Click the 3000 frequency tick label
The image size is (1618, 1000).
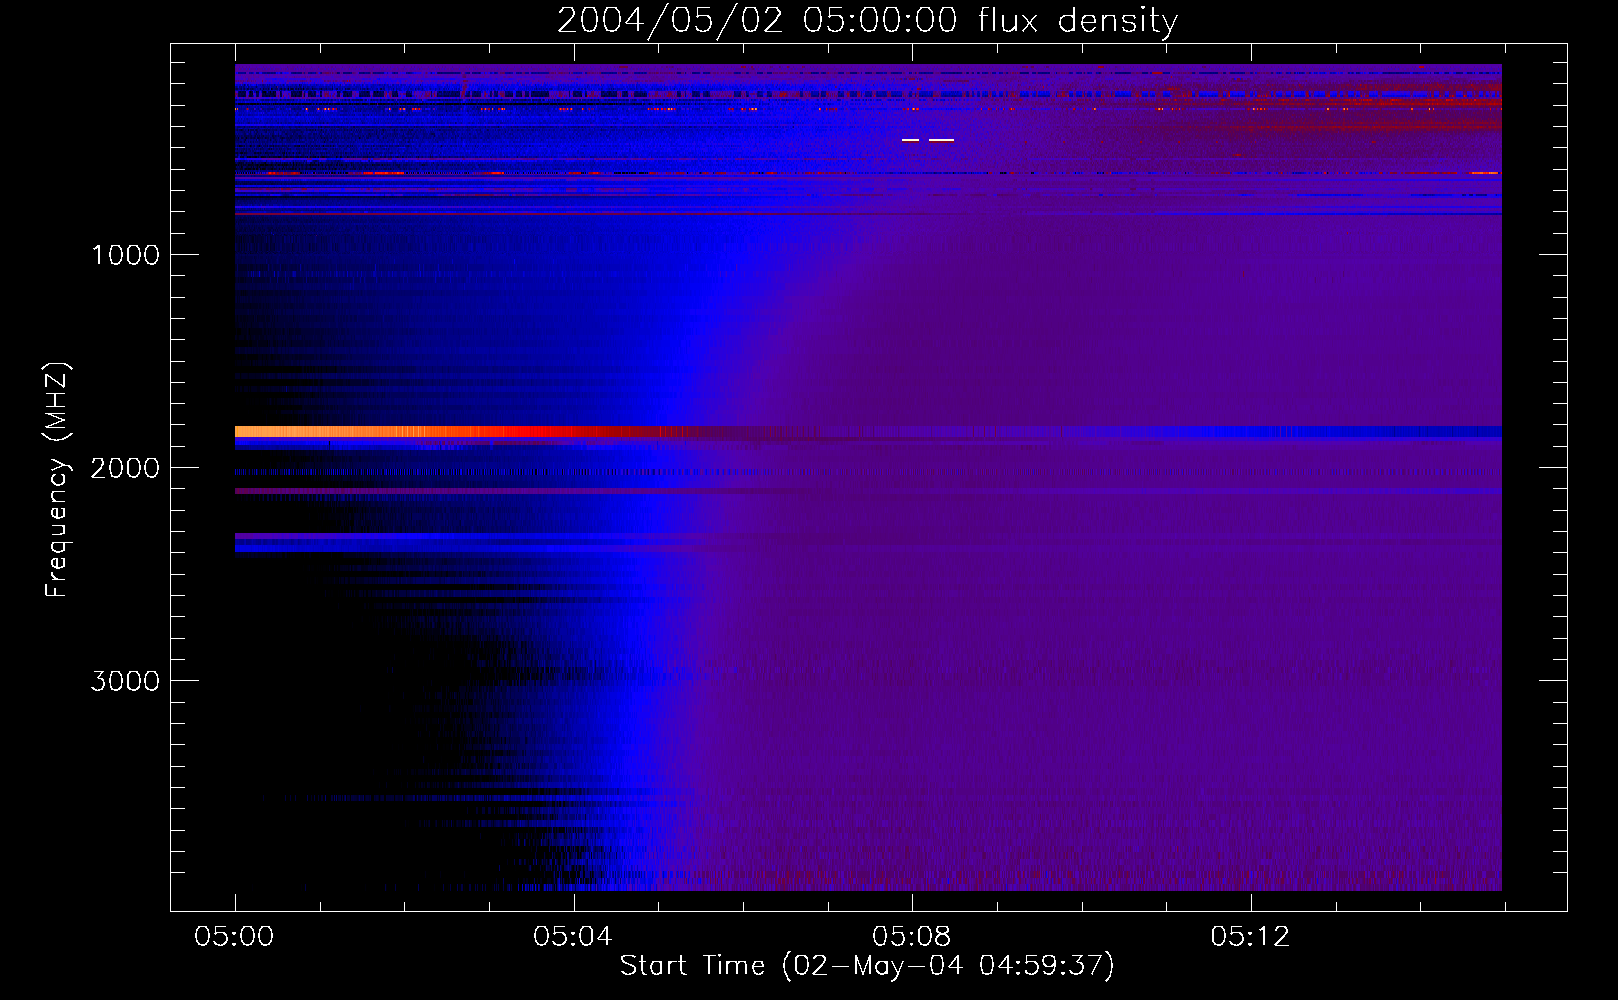tap(125, 681)
